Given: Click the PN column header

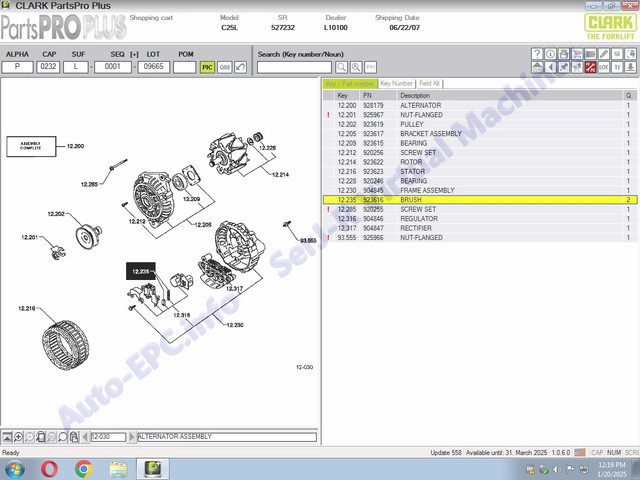Looking at the screenshot, I should (378, 96).
